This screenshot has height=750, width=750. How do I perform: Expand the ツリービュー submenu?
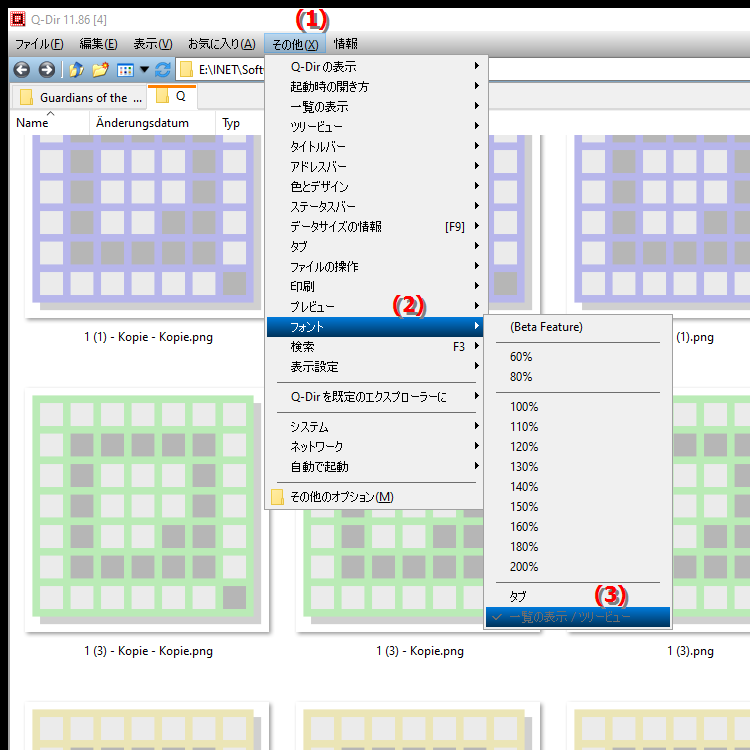(374, 127)
